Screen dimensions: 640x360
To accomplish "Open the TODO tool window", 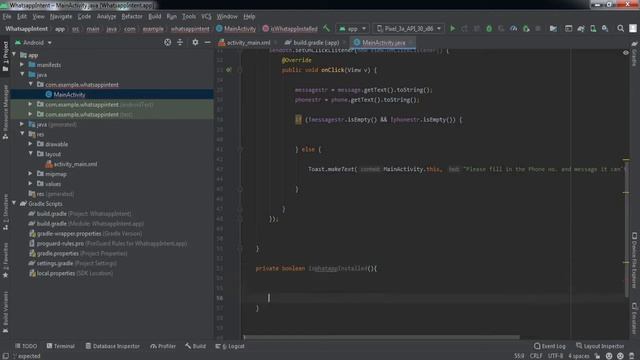I will click(26, 346).
